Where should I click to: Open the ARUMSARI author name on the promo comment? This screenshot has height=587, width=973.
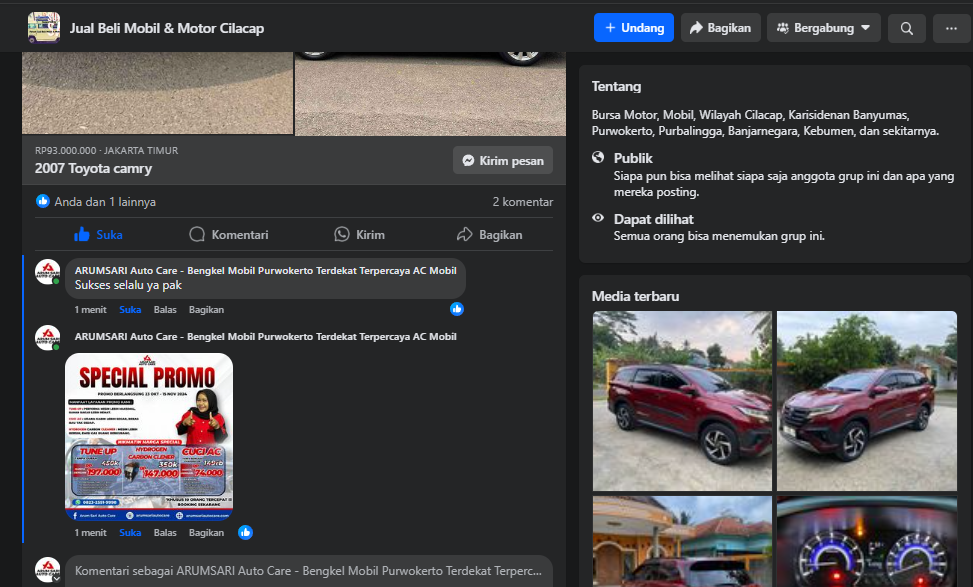pos(266,336)
